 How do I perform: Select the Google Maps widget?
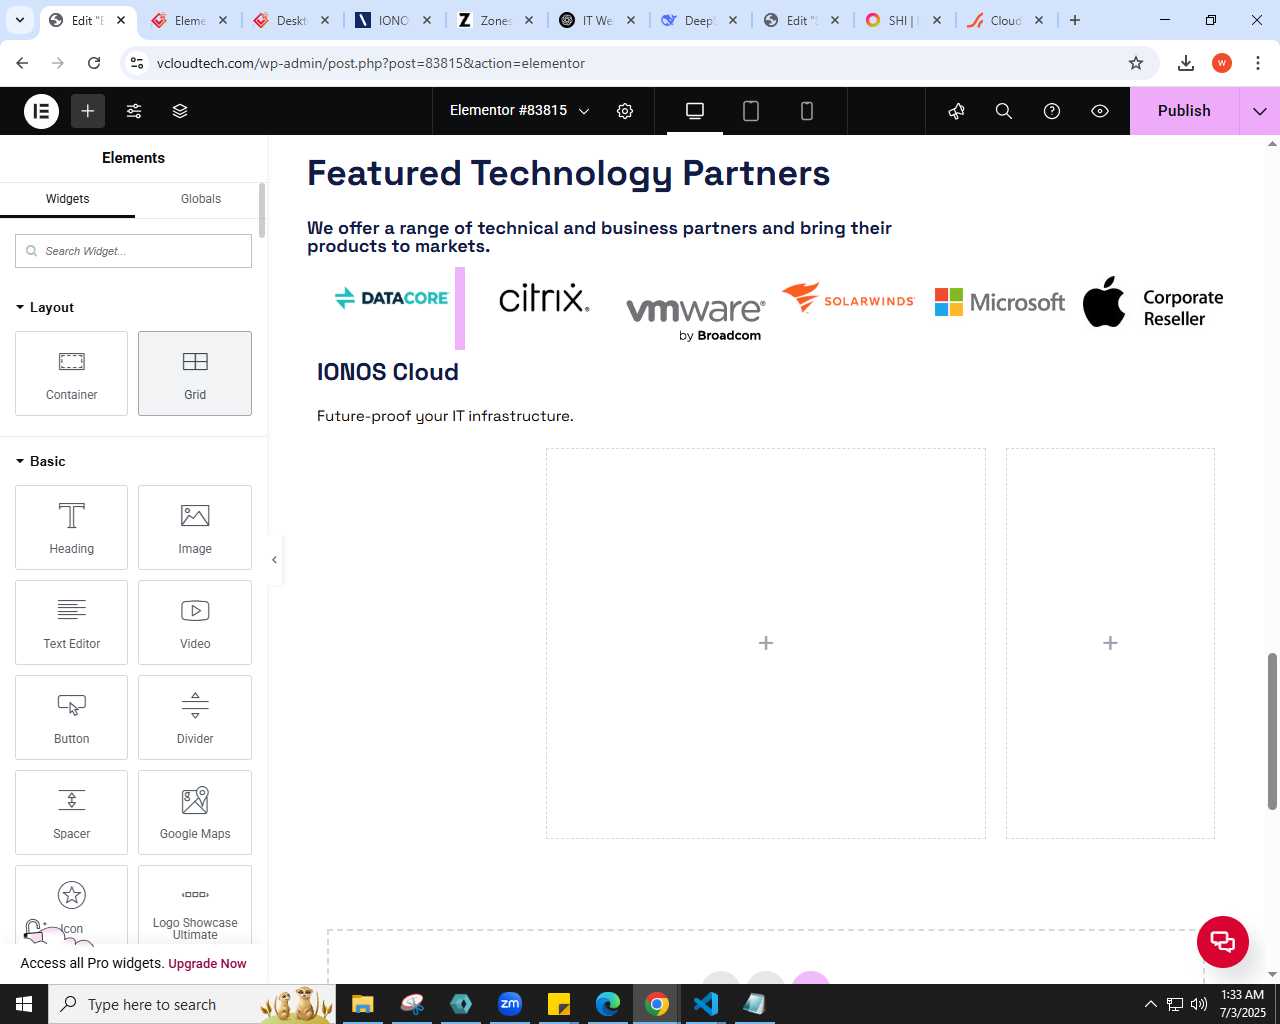pos(195,812)
